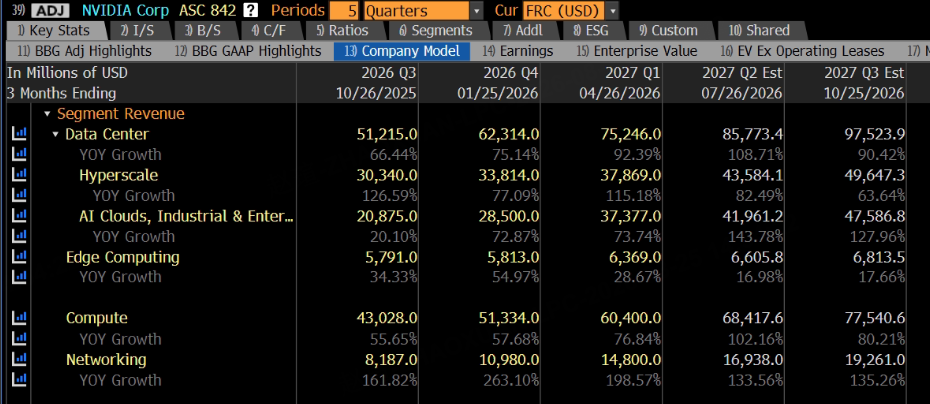Viewport: 930px width, 404px height.
Task: Open chart icon for Data Center row
Action: [x=19, y=134]
